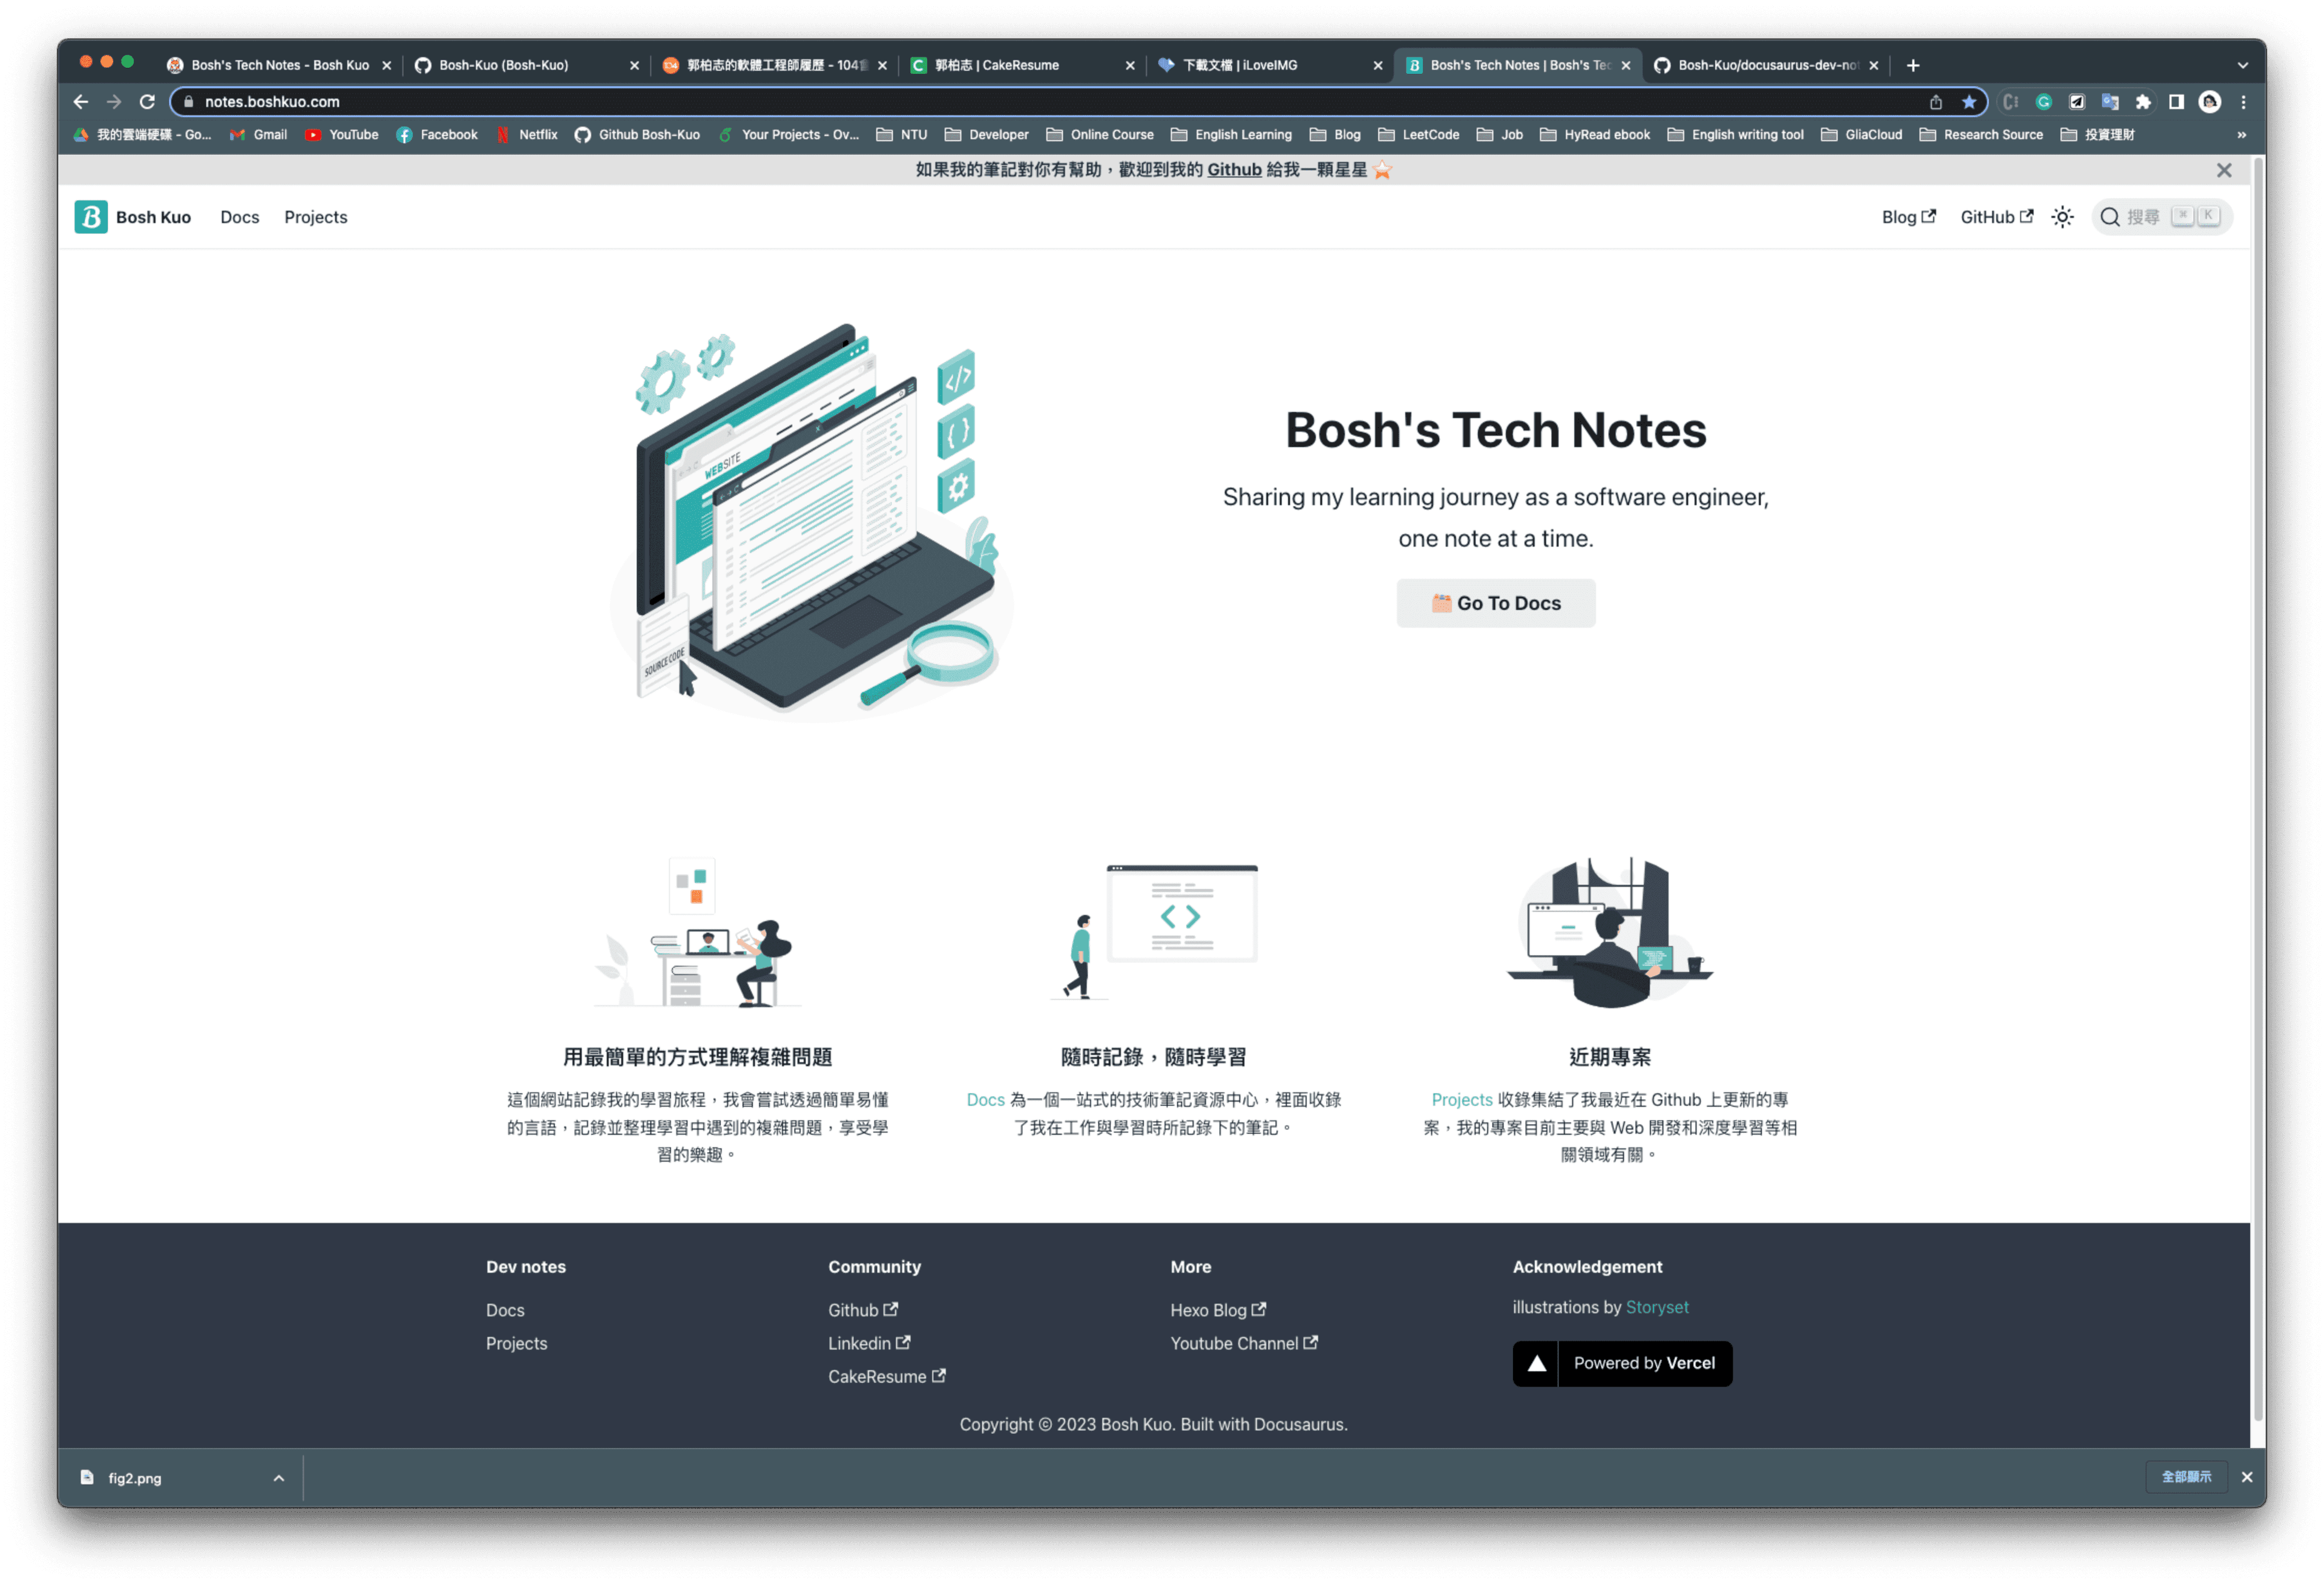Open the GitHub link in navbar
The image size is (2324, 1584).
1996,217
